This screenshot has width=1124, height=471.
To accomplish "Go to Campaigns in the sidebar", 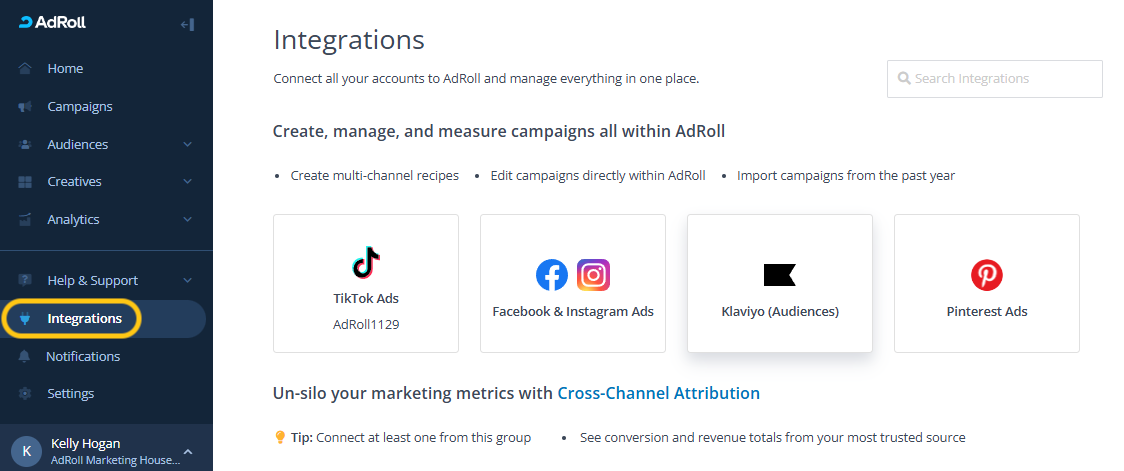I will [x=80, y=107].
